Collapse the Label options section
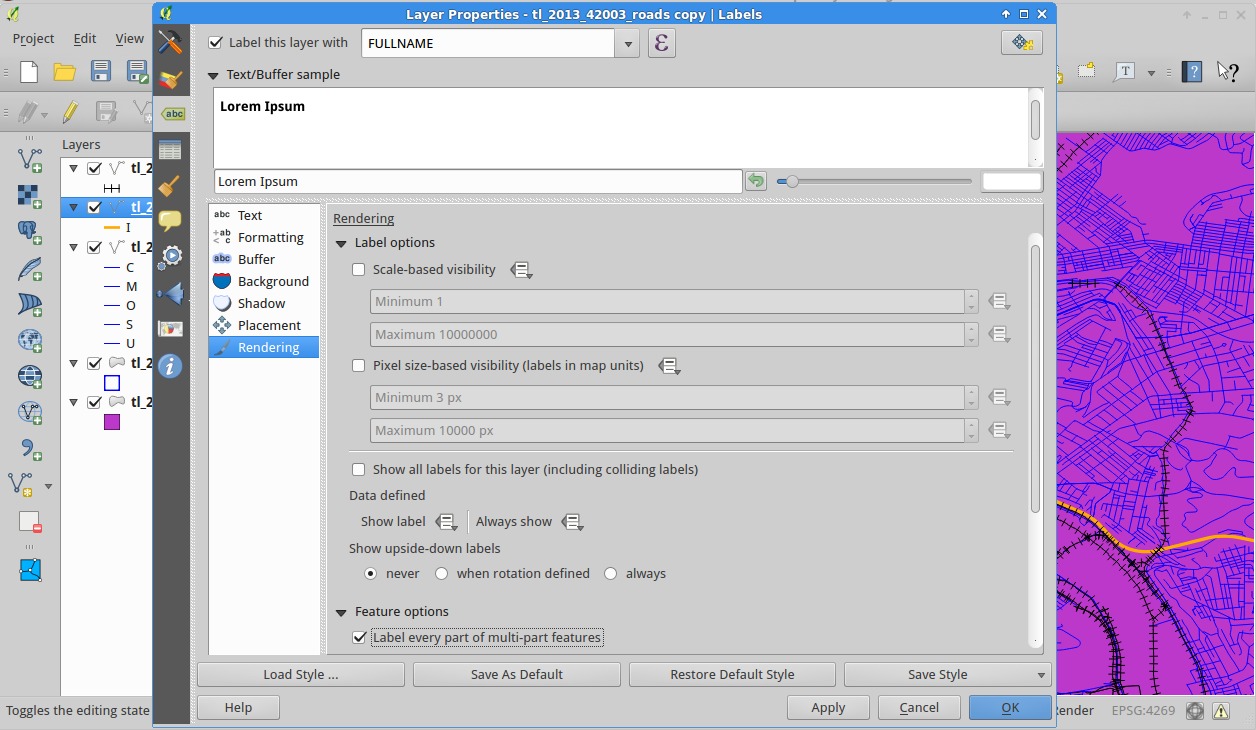The image size is (1256, 730). point(341,243)
